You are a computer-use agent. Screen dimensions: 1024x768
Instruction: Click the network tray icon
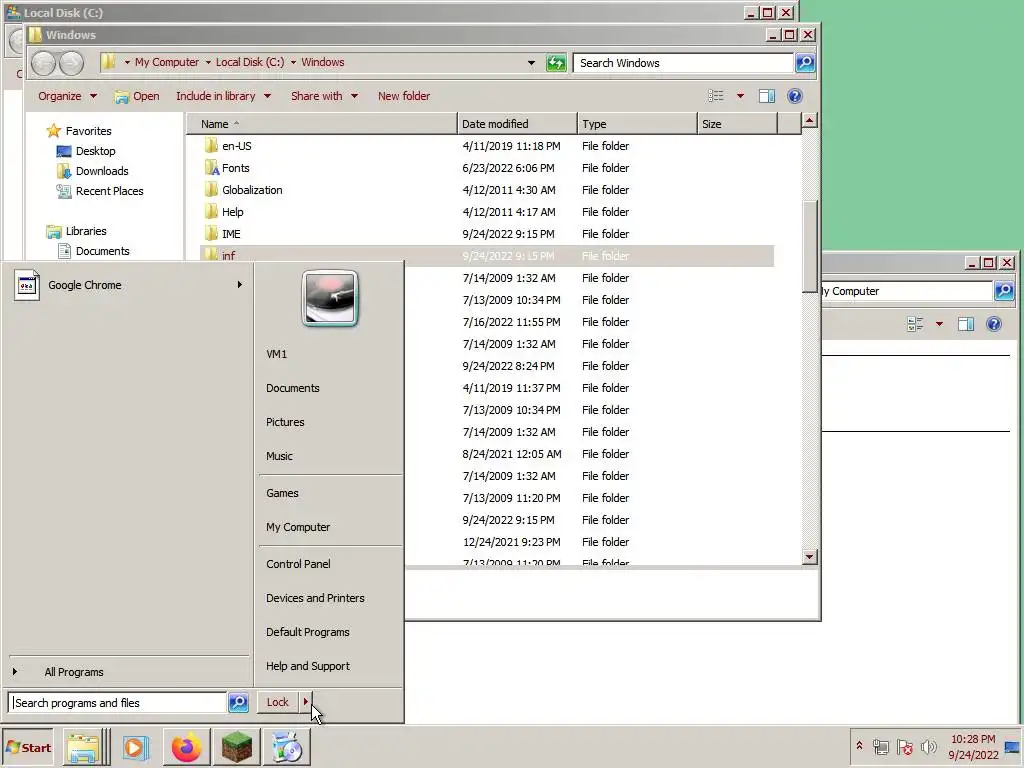[880, 746]
